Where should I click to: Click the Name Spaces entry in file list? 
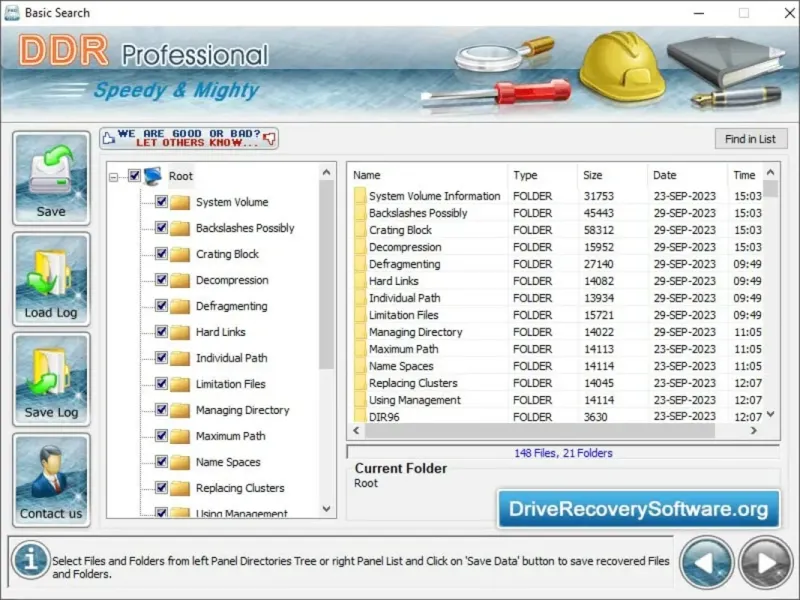(401, 366)
